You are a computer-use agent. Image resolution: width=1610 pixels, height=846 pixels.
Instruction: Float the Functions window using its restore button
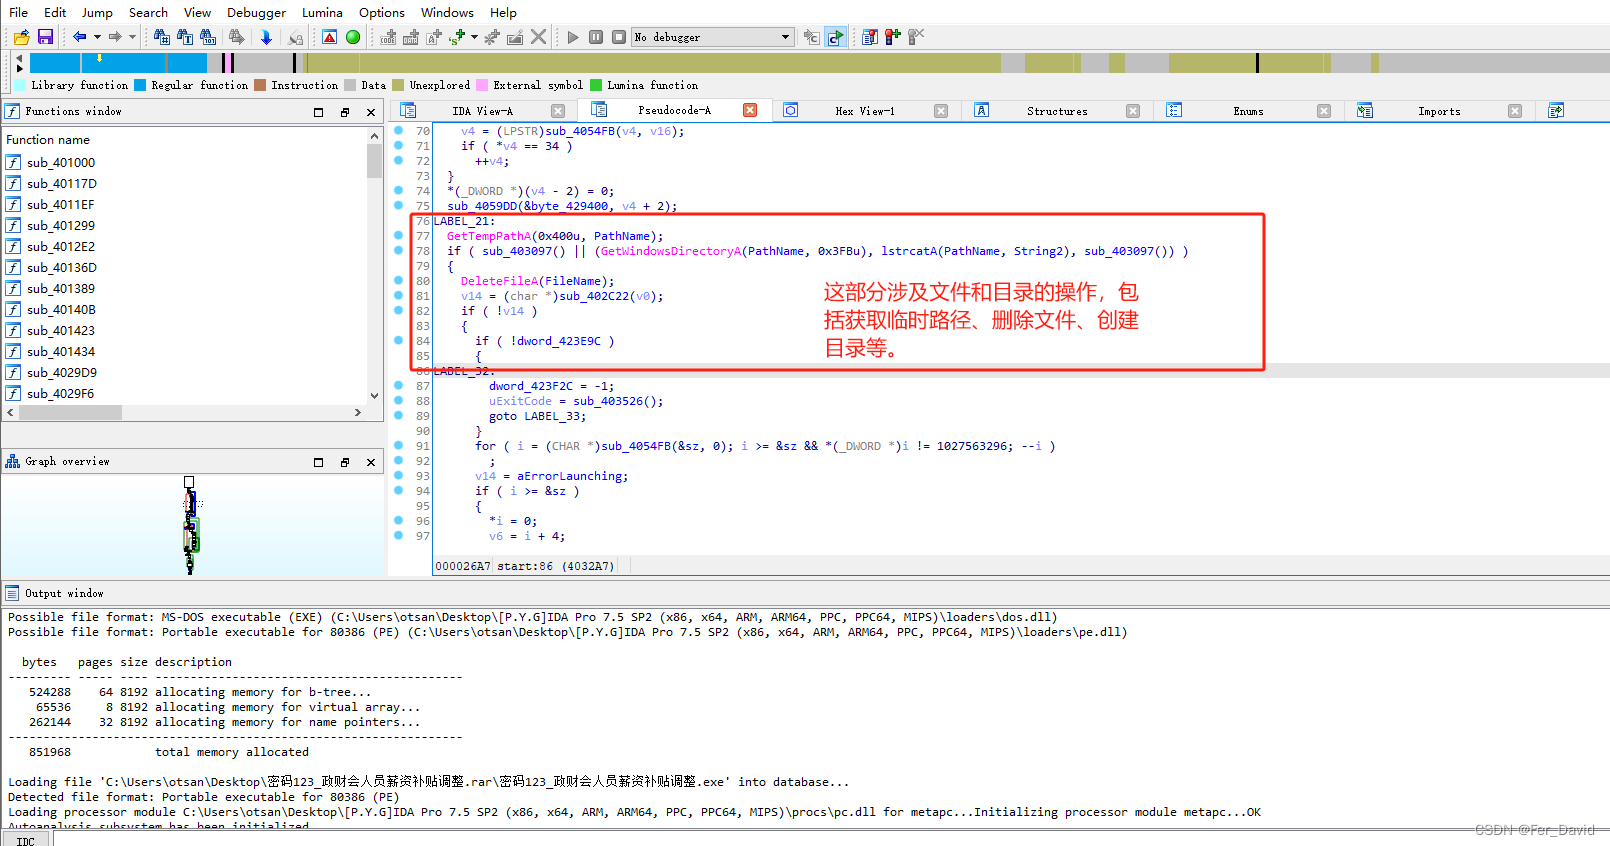345,112
